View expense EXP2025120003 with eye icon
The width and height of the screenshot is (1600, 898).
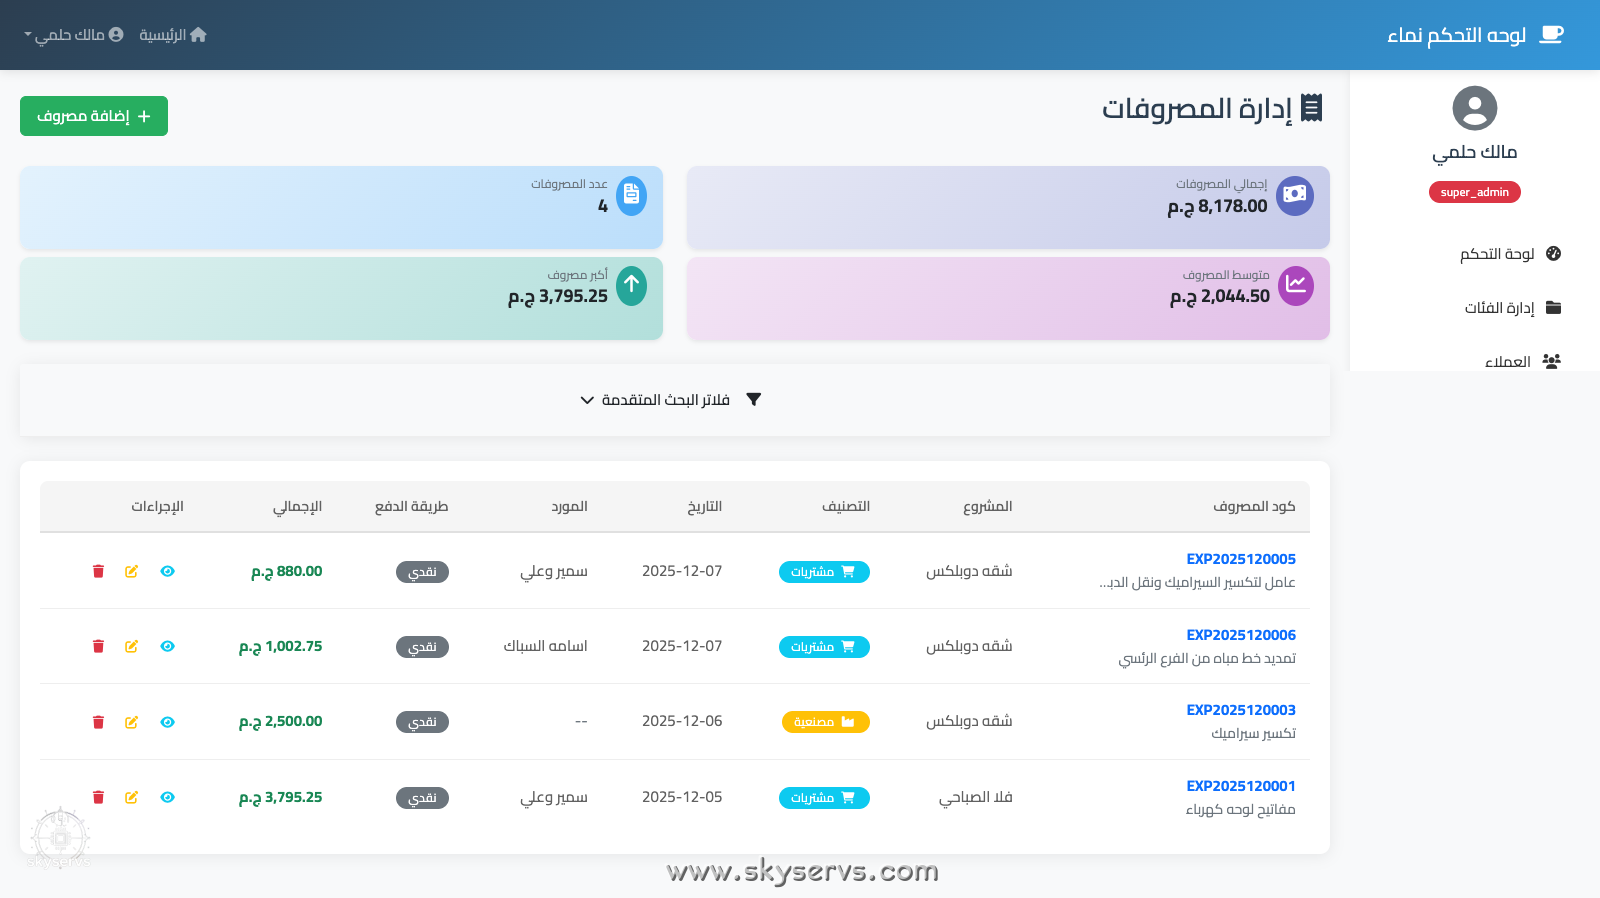(x=167, y=722)
